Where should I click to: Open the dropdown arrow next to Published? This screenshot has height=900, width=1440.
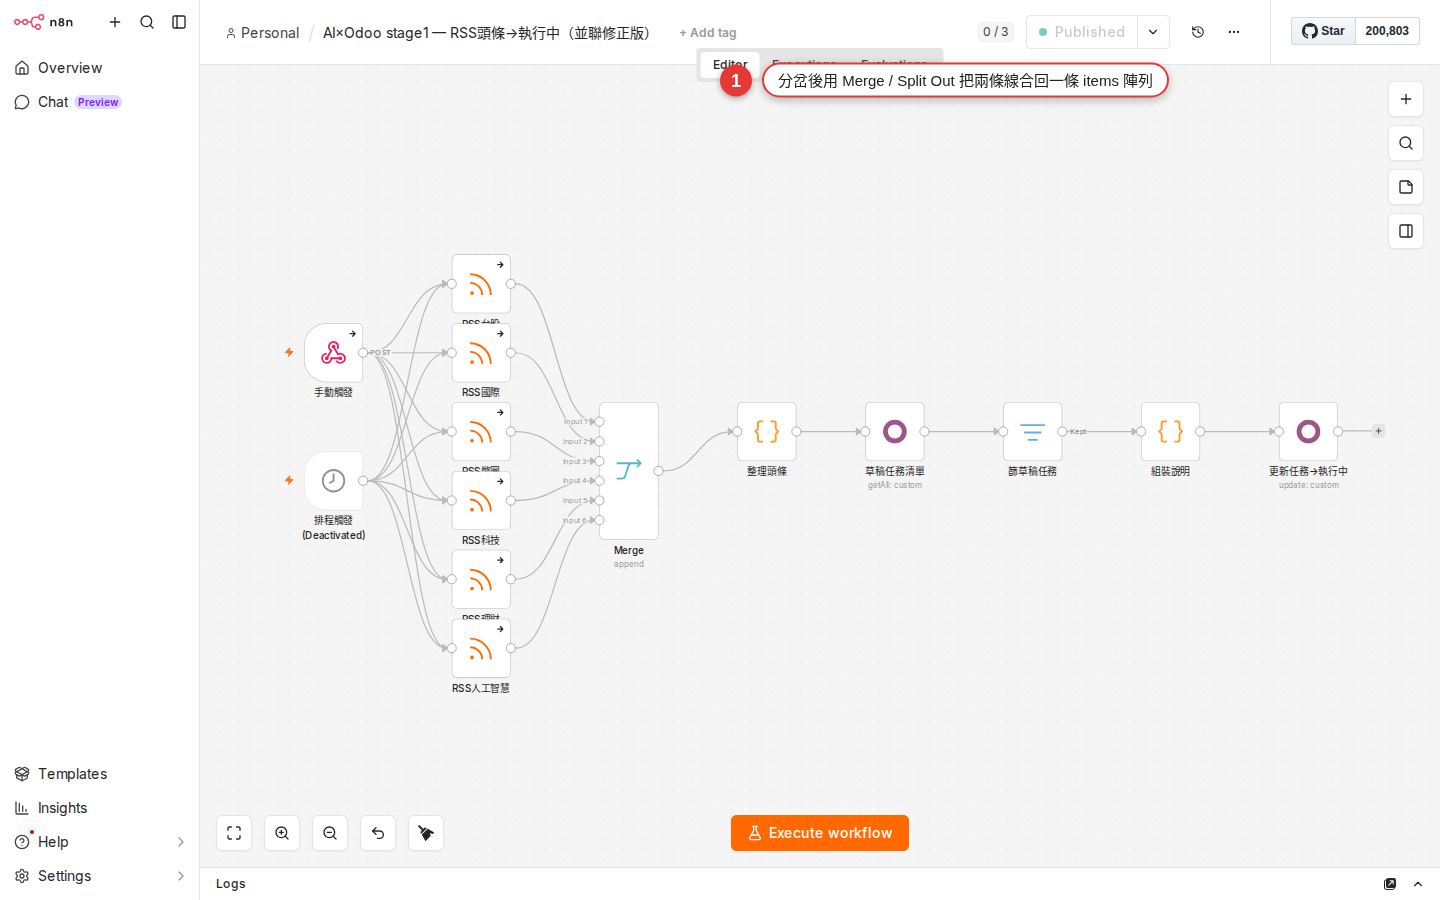pyautogui.click(x=1153, y=32)
